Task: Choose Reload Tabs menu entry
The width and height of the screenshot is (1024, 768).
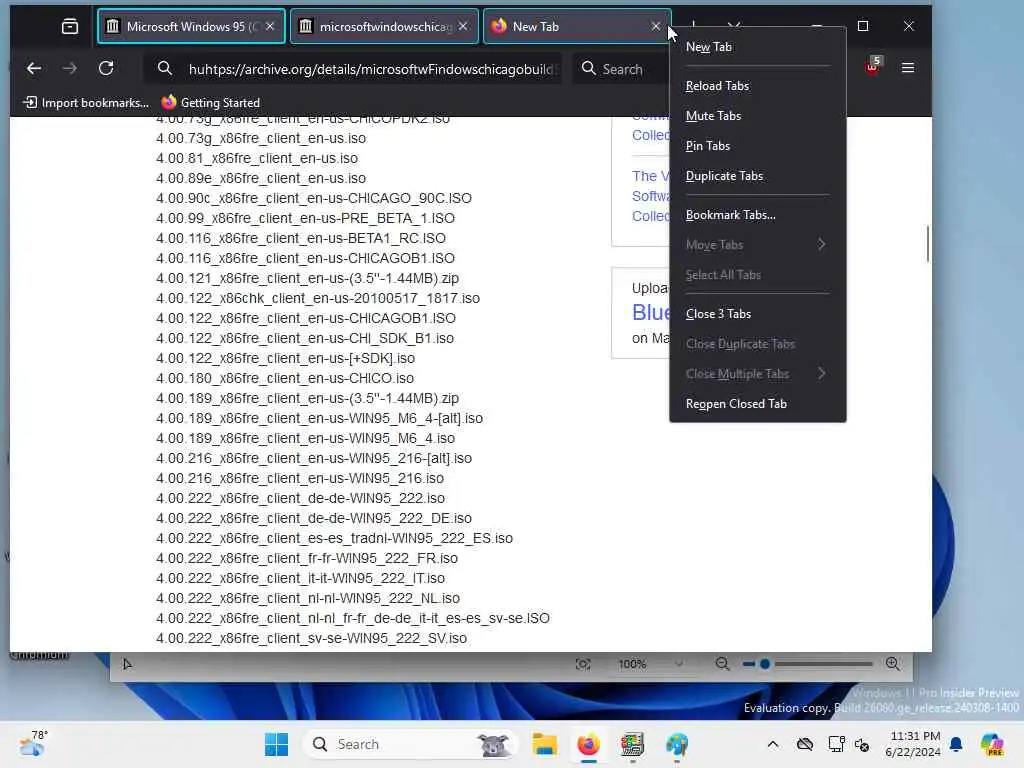Action: pyautogui.click(x=758, y=86)
